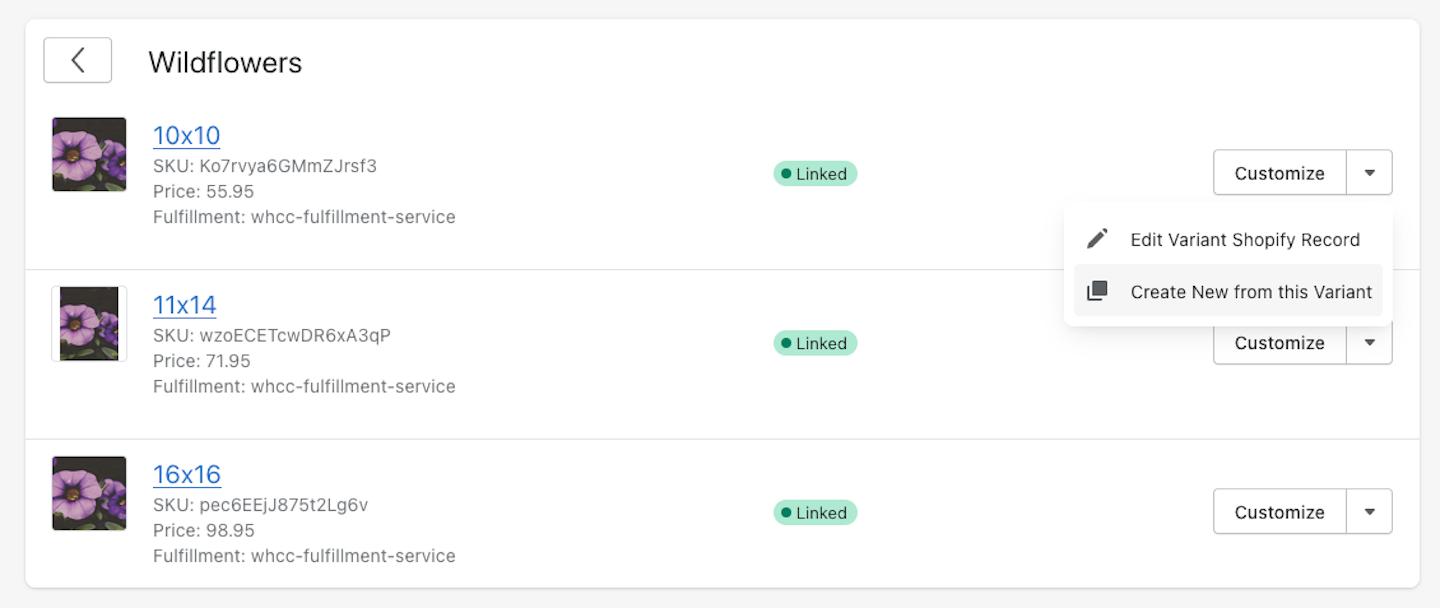Click the Linked status badge for 16x16
Viewport: 1440px width, 608px height.
tap(815, 512)
